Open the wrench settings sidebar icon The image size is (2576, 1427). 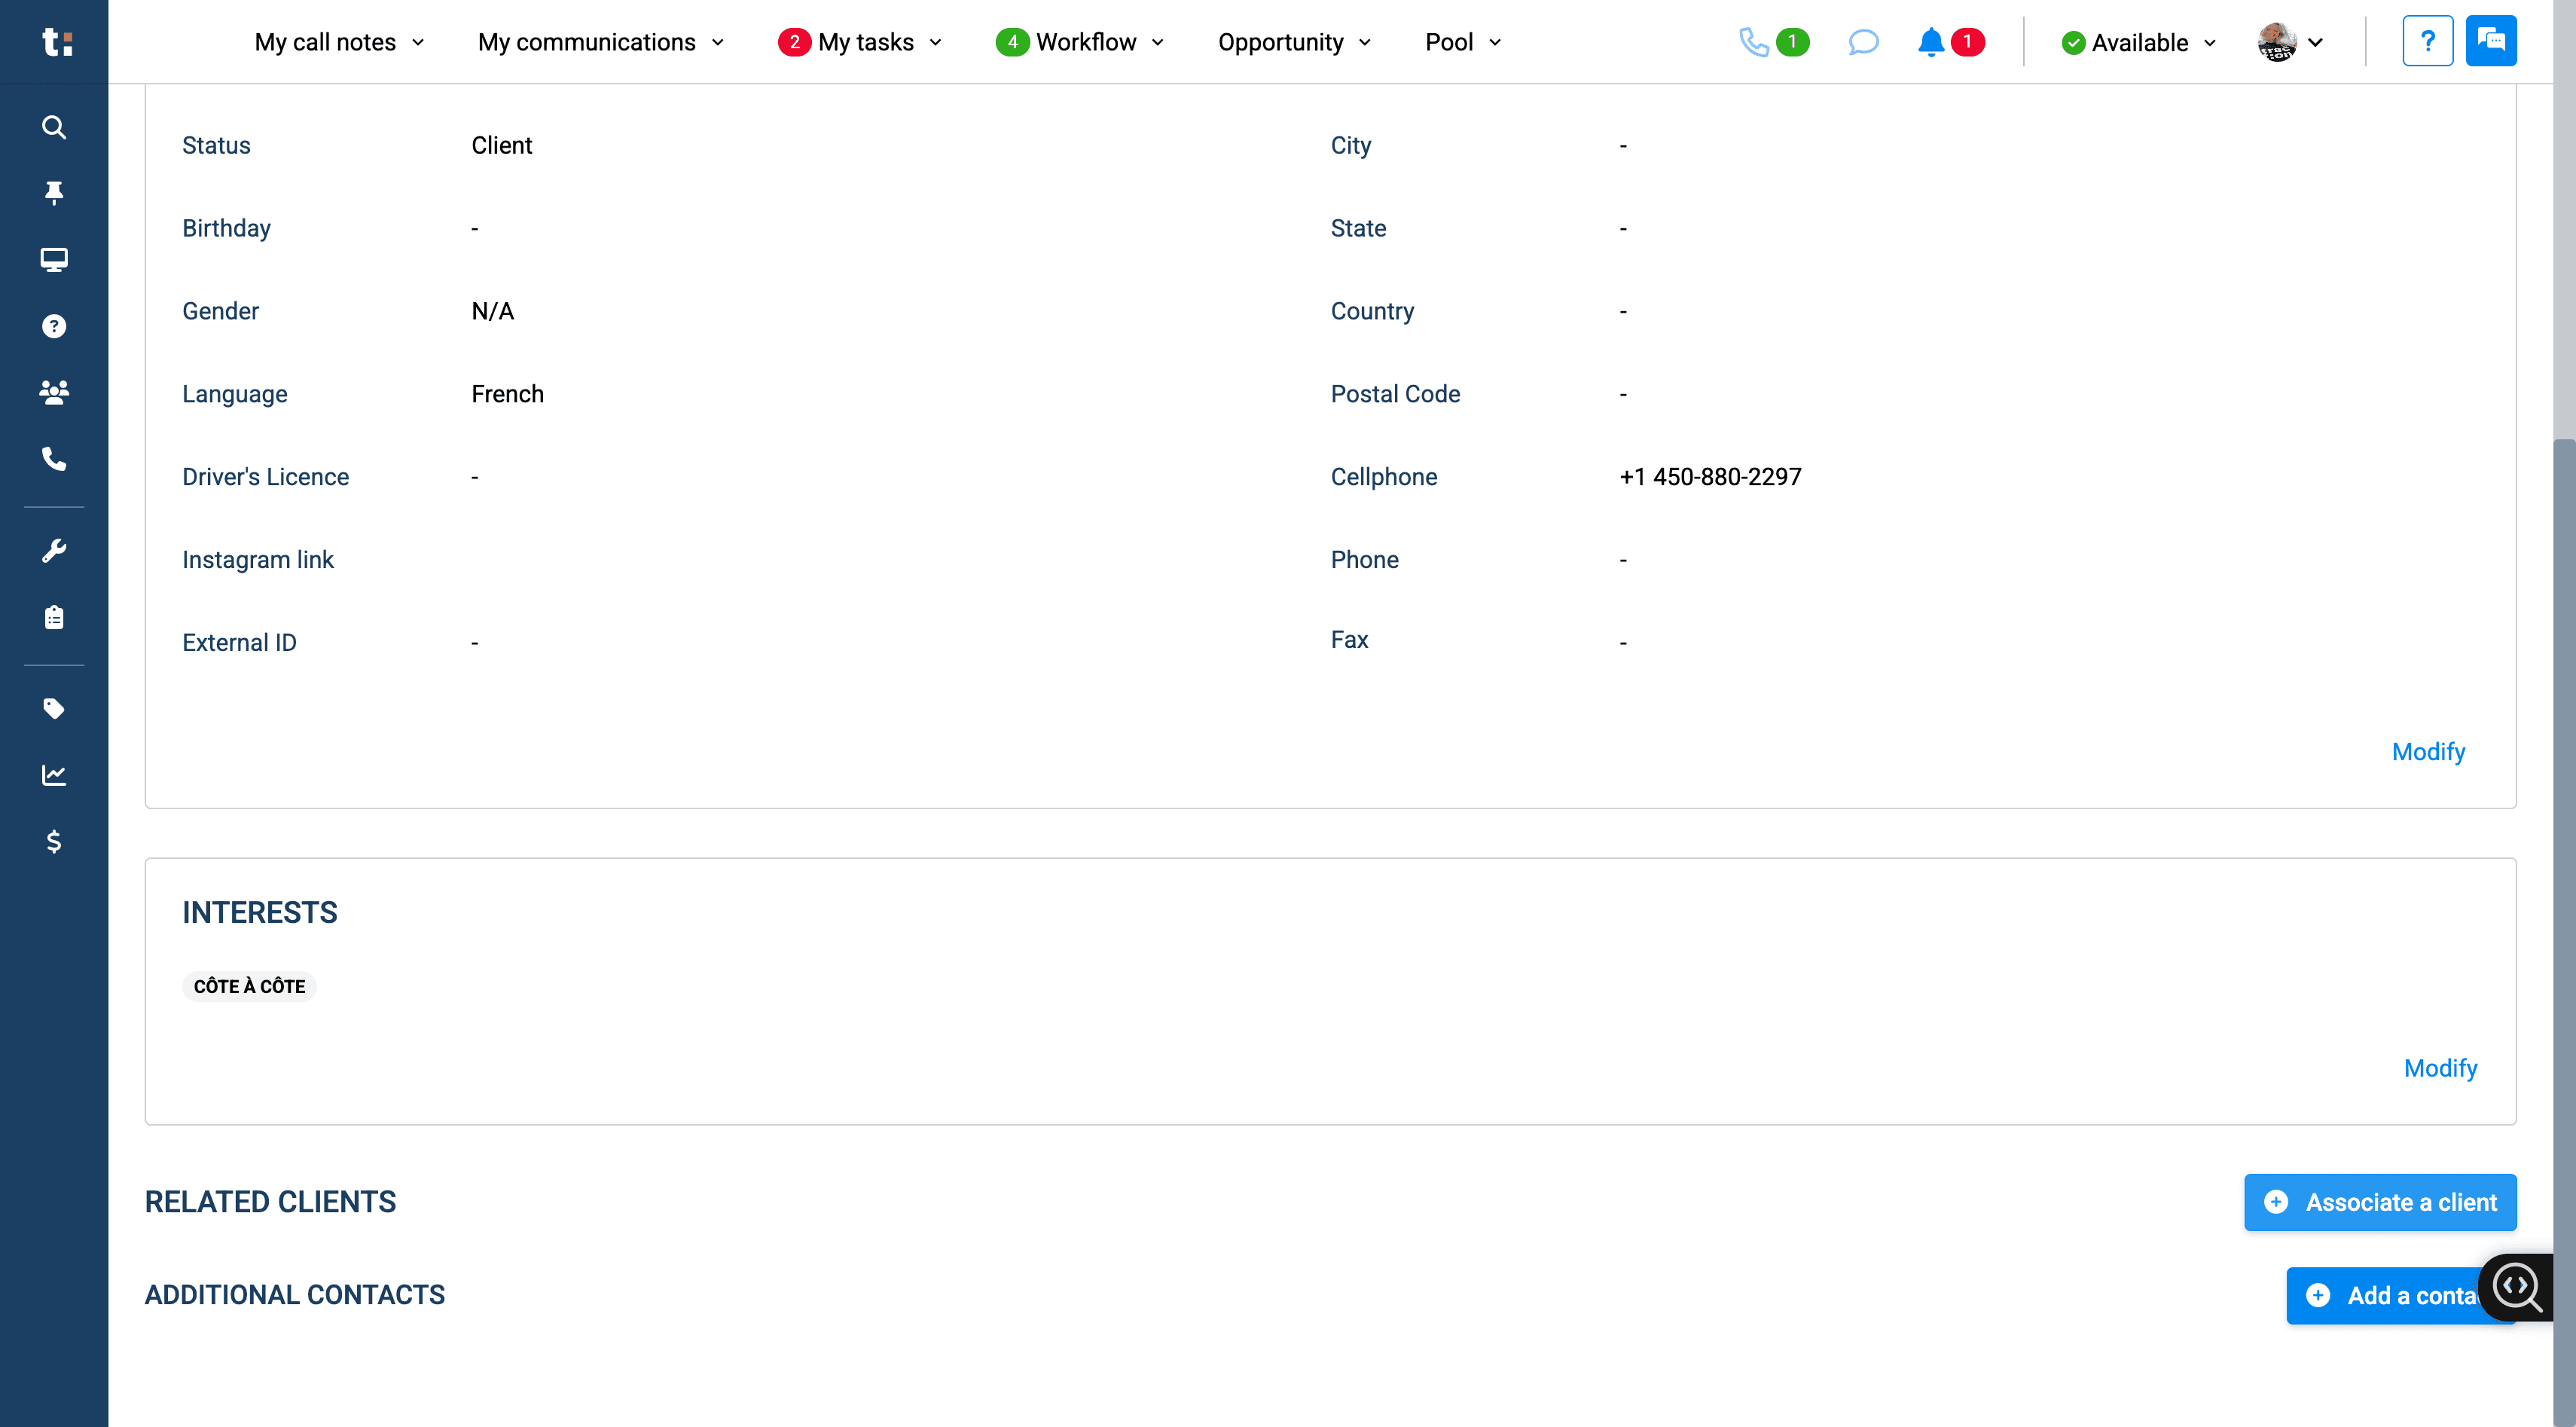click(54, 551)
